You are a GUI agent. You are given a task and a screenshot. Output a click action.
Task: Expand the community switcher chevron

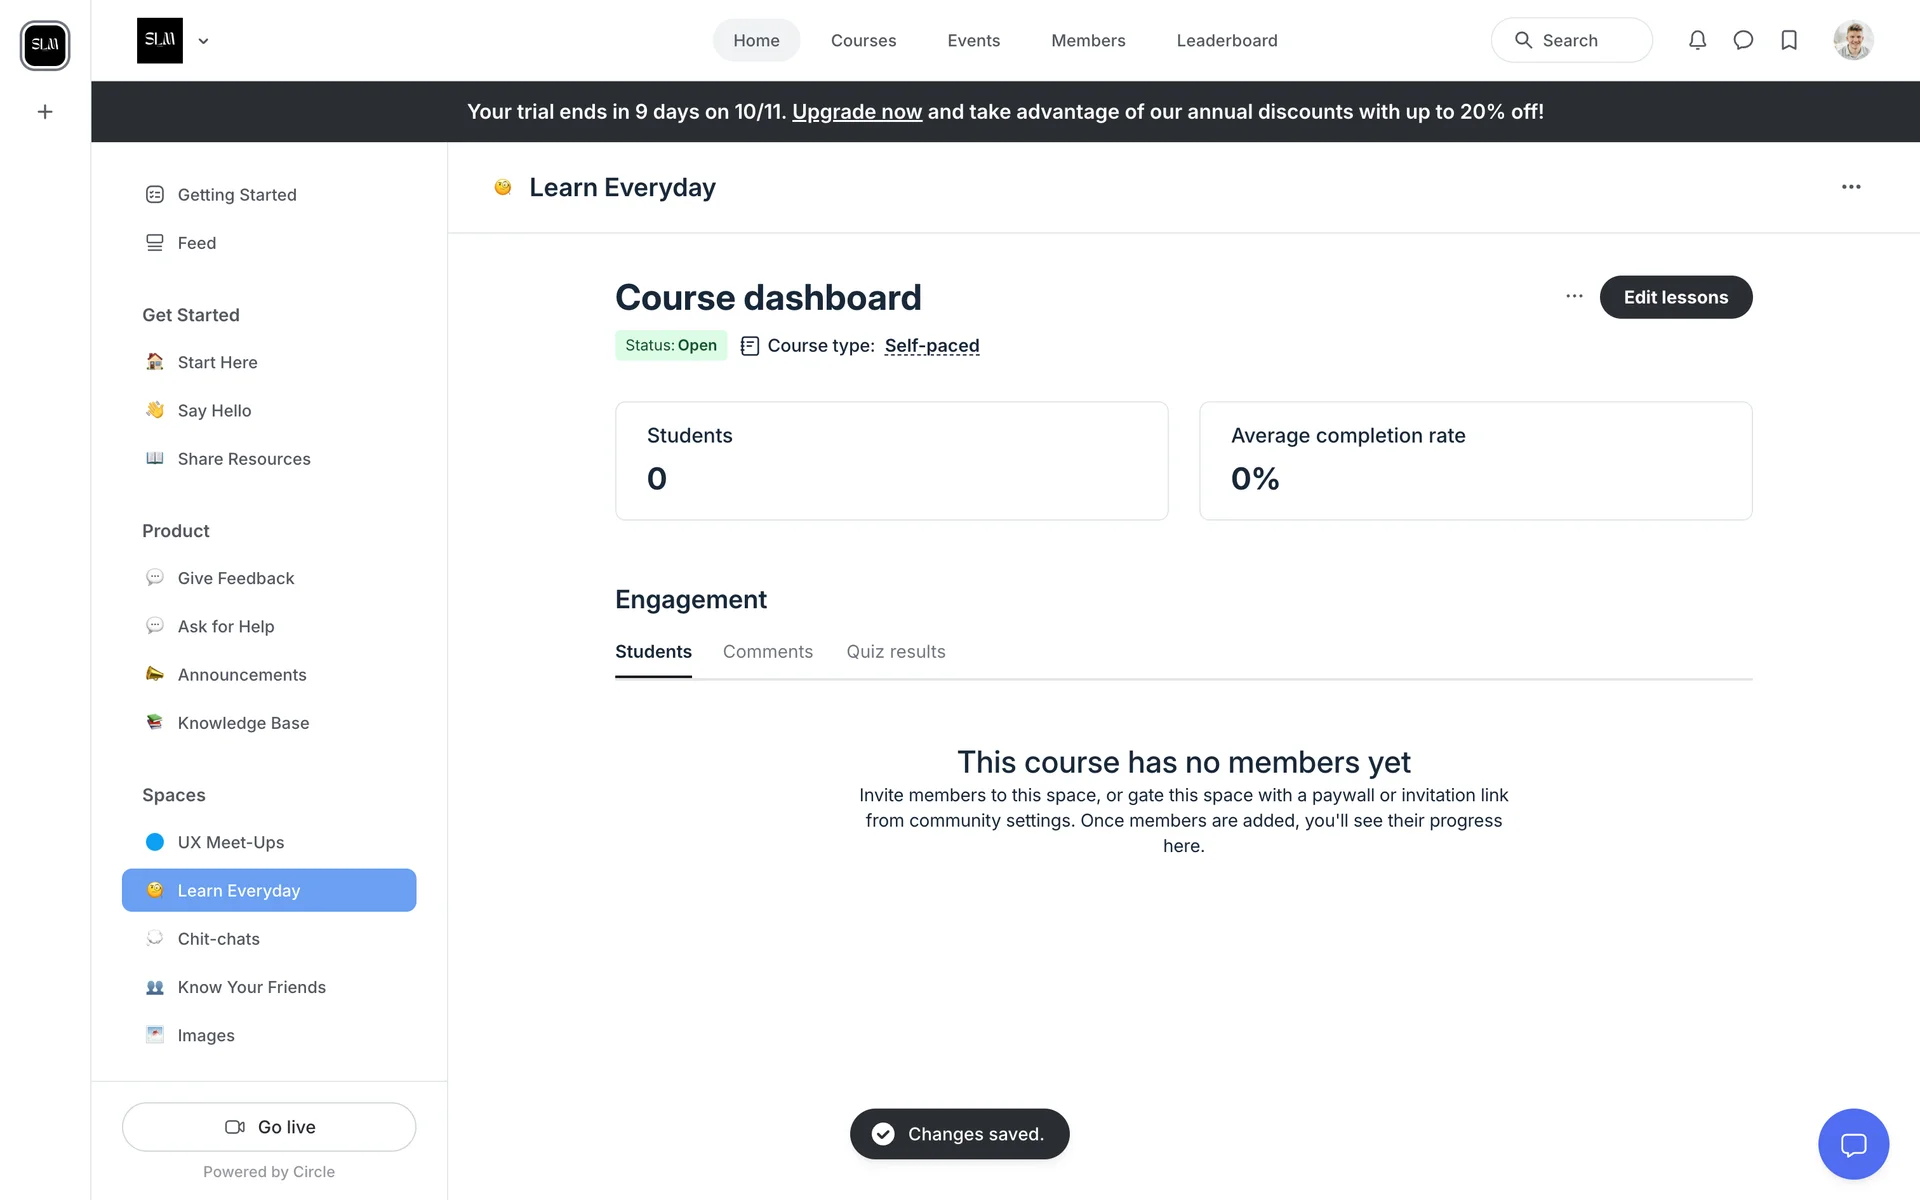point(203,41)
